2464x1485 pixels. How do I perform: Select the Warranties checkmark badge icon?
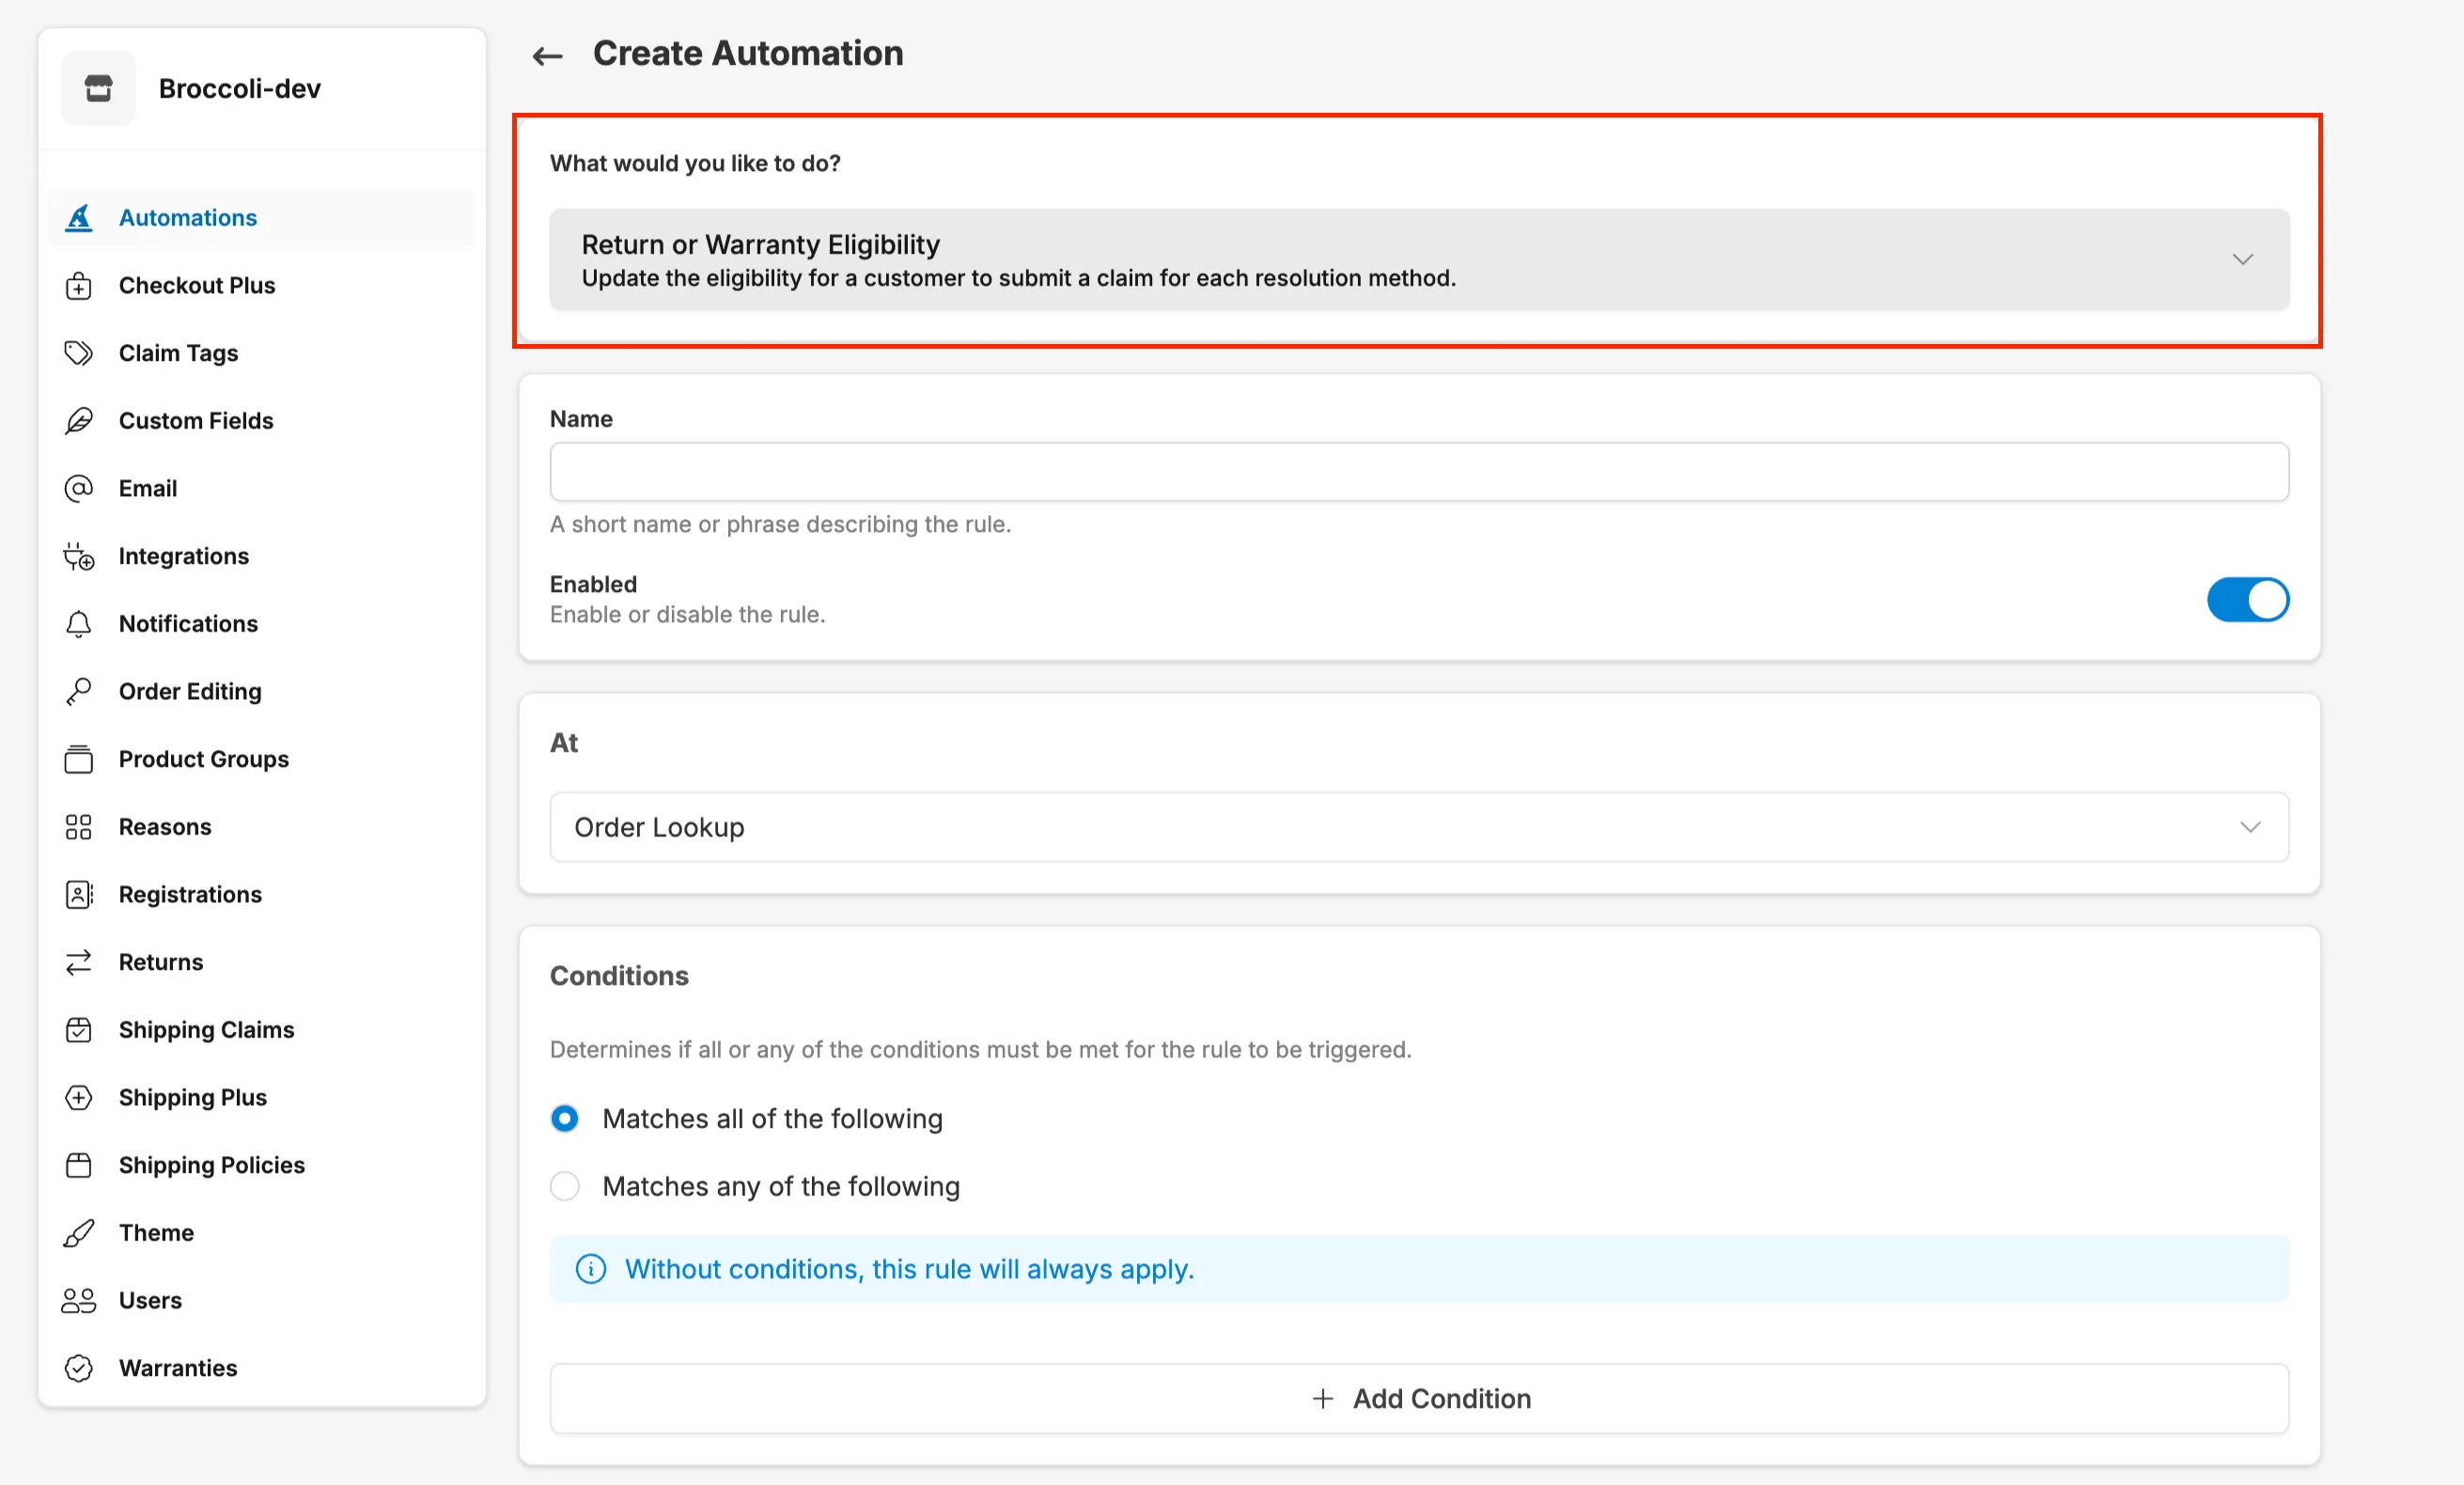[x=79, y=1368]
